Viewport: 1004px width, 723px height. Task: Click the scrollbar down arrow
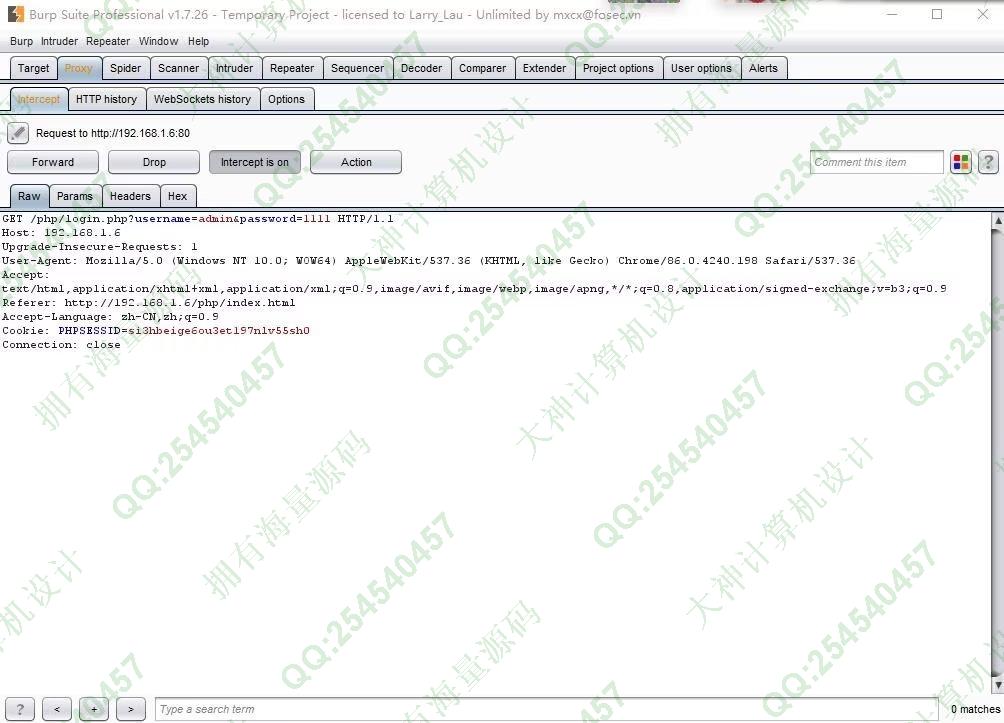tap(997, 685)
